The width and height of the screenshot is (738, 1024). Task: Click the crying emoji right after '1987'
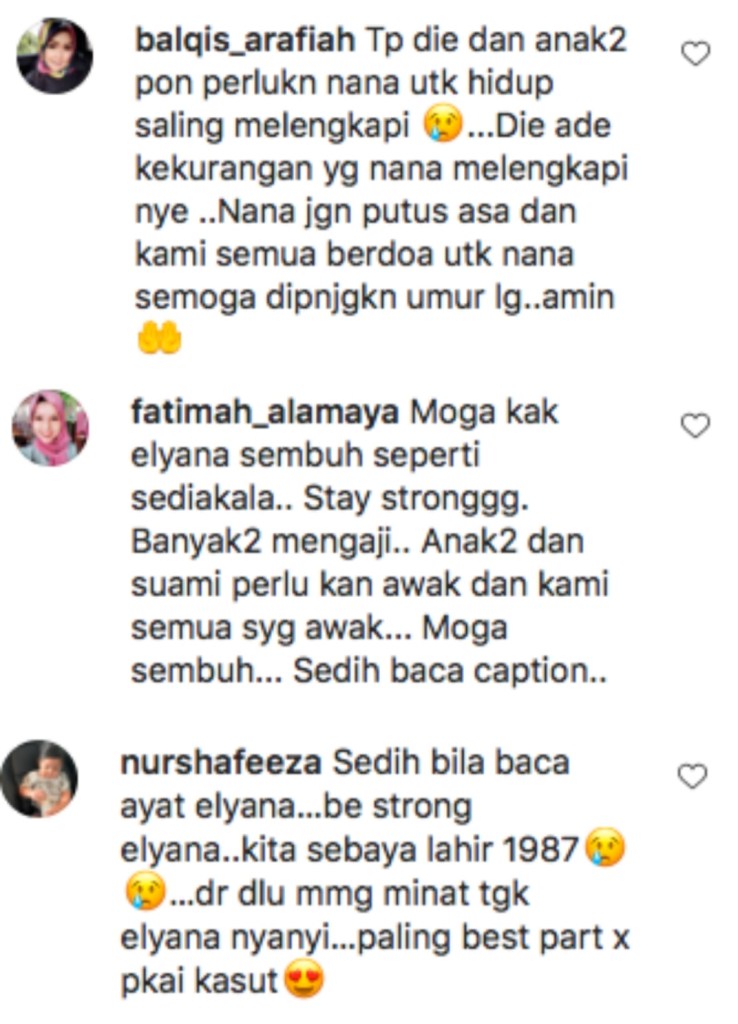pyautogui.click(x=605, y=848)
